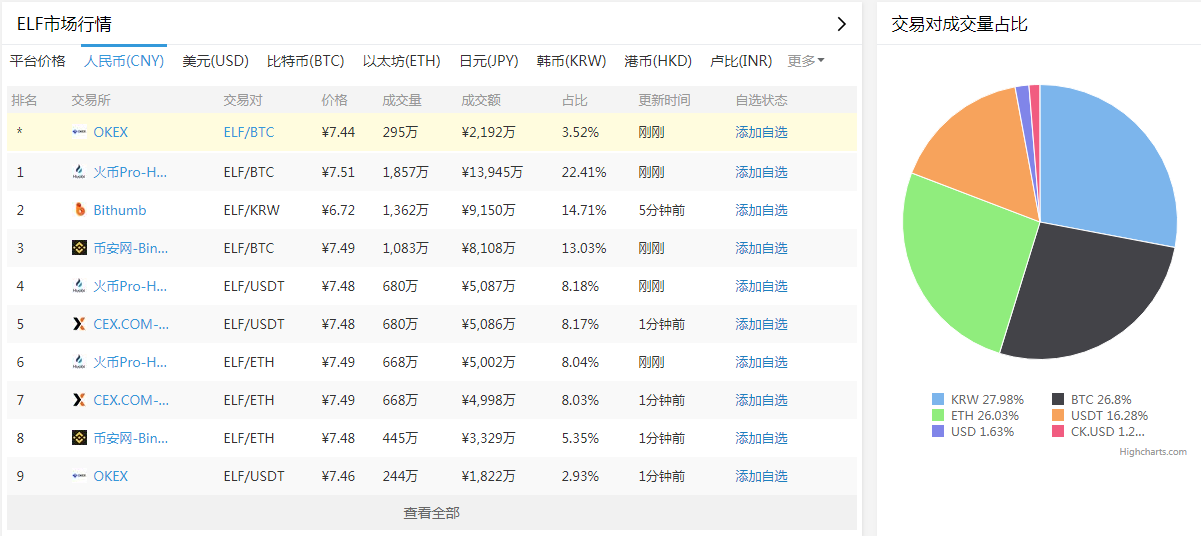Select the 比特币(BTC) currency tab

(x=305, y=61)
